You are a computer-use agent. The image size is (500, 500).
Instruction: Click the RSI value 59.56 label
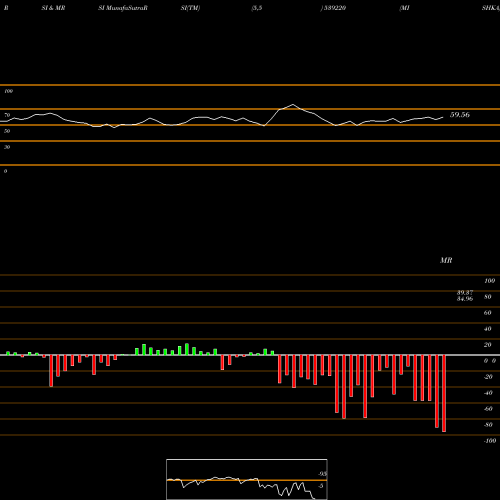[x=460, y=115]
